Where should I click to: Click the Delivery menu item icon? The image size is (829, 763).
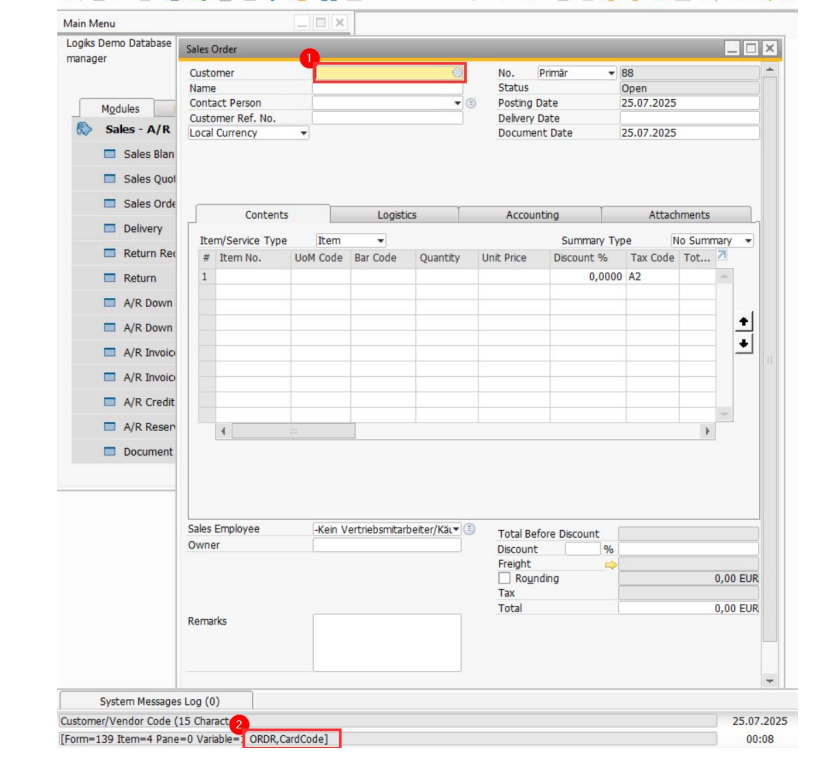[x=110, y=229]
